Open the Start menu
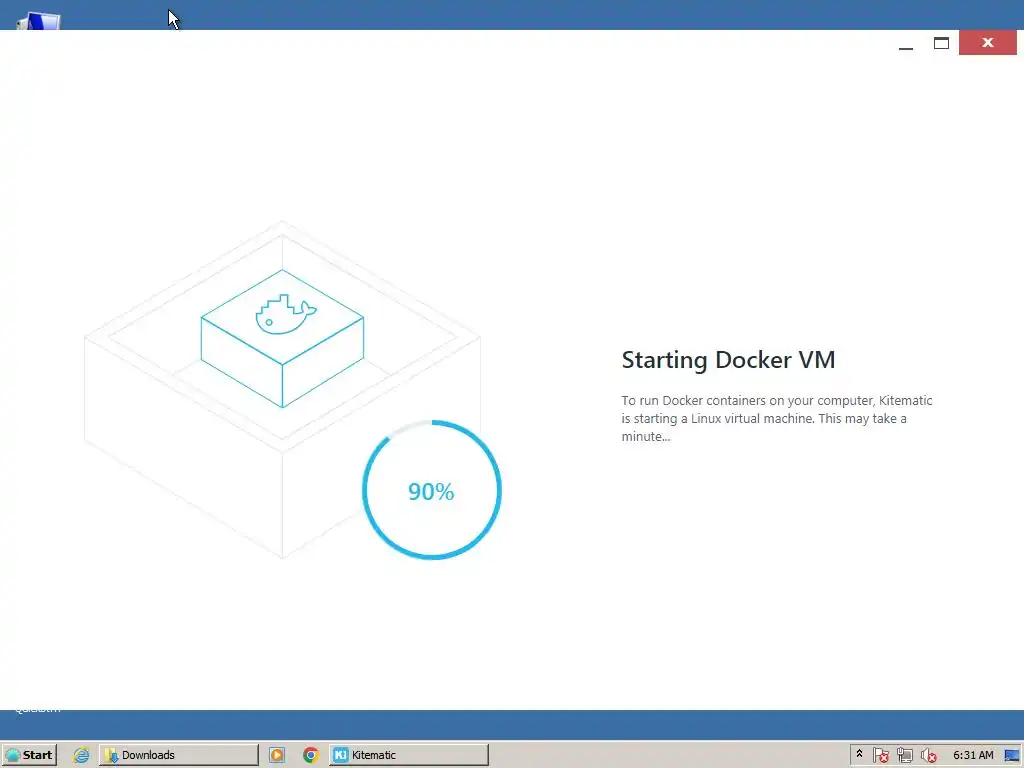The width and height of the screenshot is (1024, 768). coord(29,755)
